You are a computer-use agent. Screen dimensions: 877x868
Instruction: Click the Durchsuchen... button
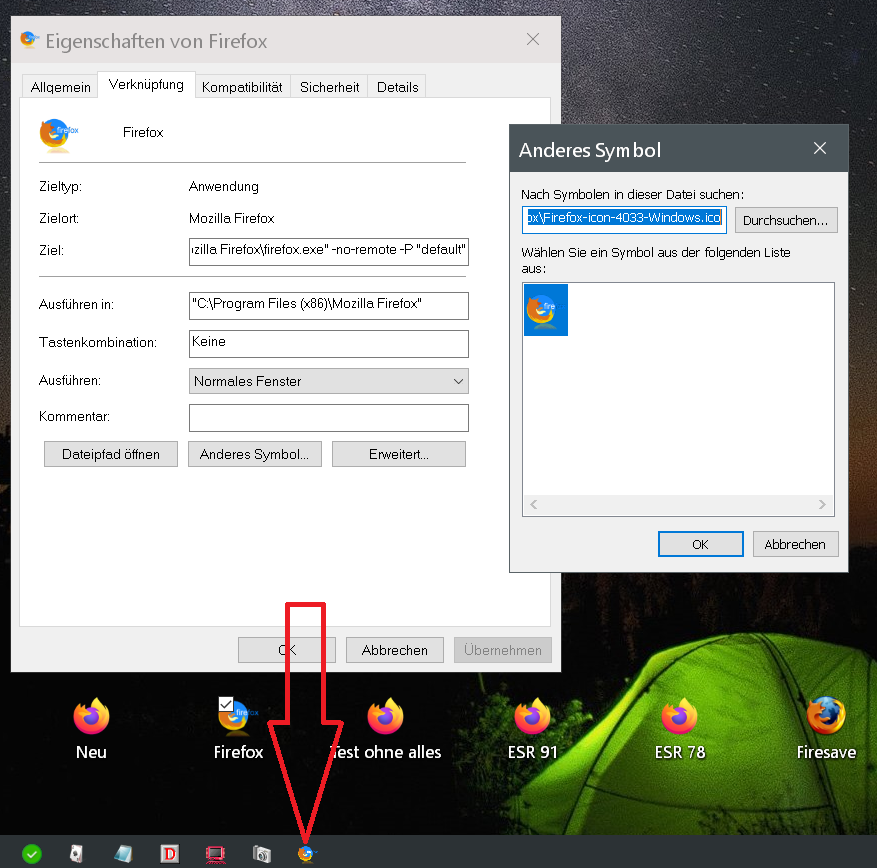786,220
